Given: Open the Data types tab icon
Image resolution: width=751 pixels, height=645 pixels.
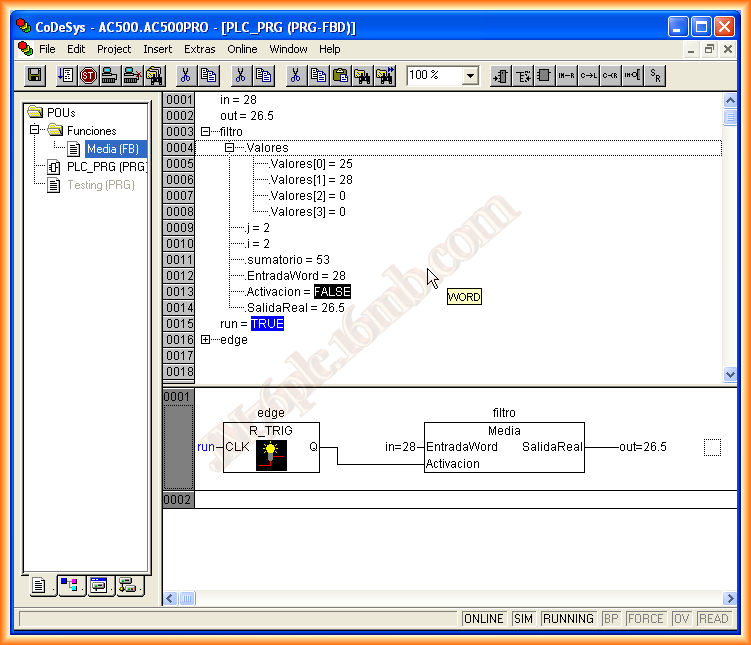Looking at the screenshot, I should (x=70, y=587).
